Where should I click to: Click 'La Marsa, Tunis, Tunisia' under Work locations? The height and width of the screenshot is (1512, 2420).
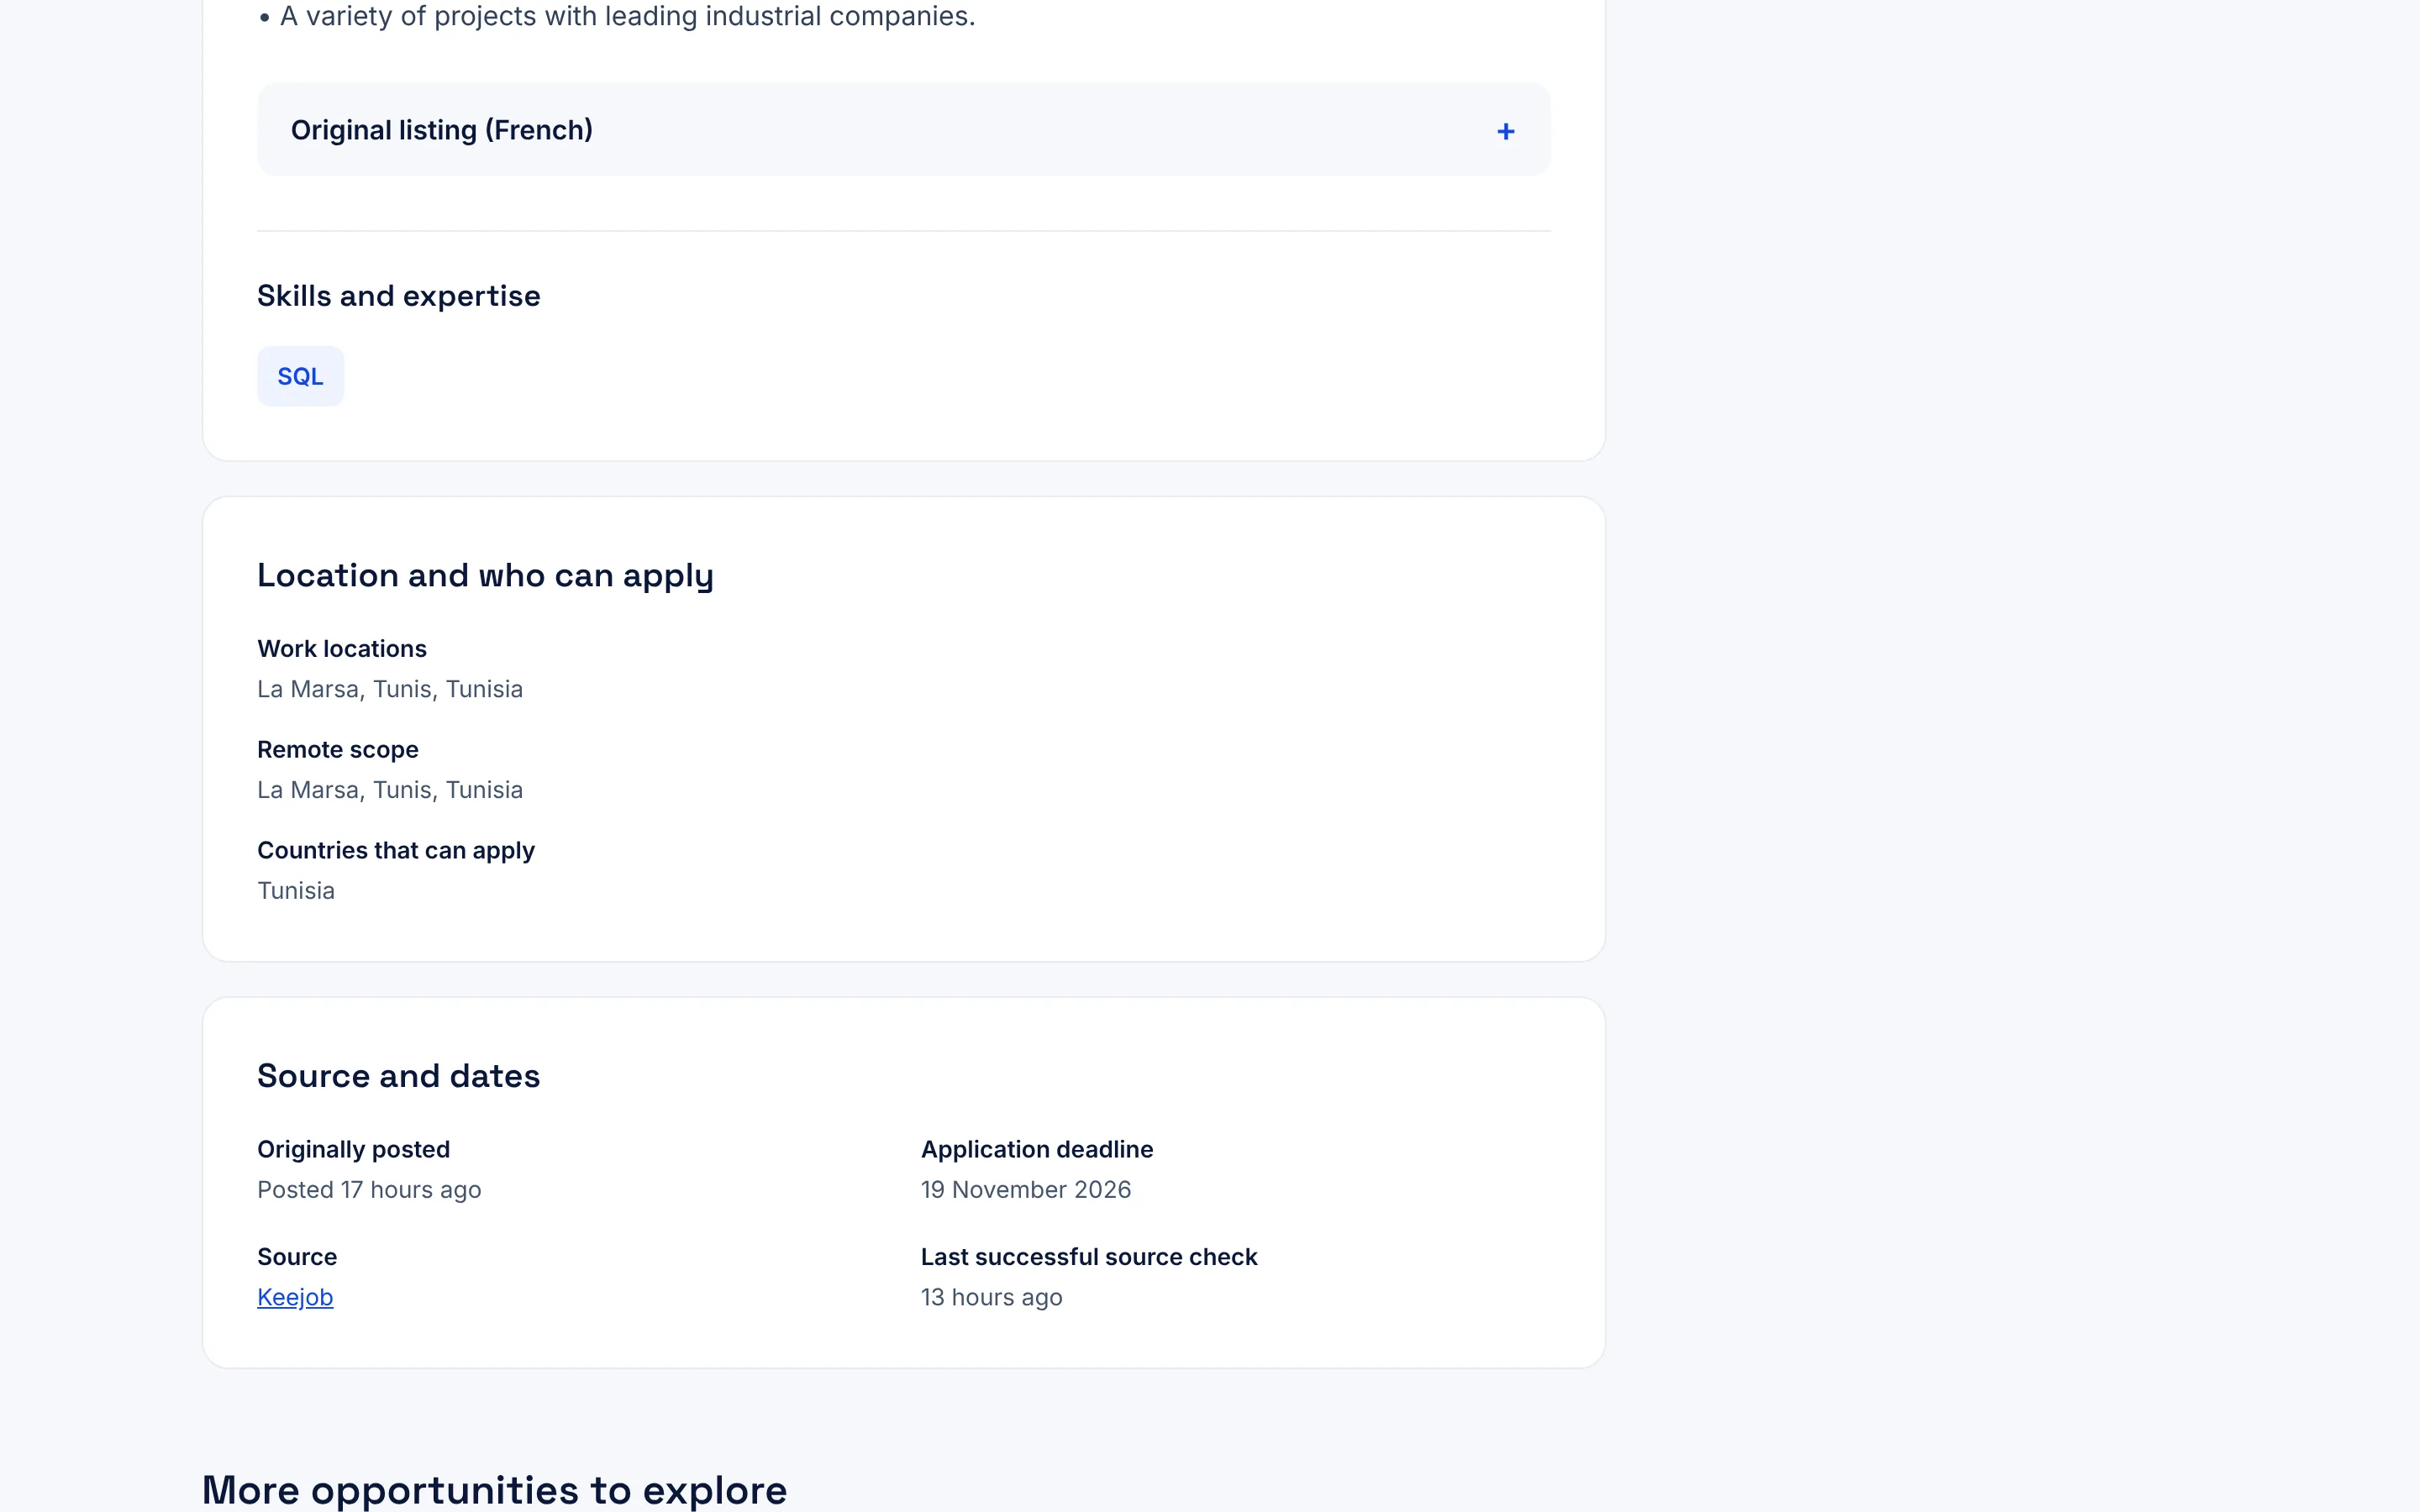click(390, 689)
